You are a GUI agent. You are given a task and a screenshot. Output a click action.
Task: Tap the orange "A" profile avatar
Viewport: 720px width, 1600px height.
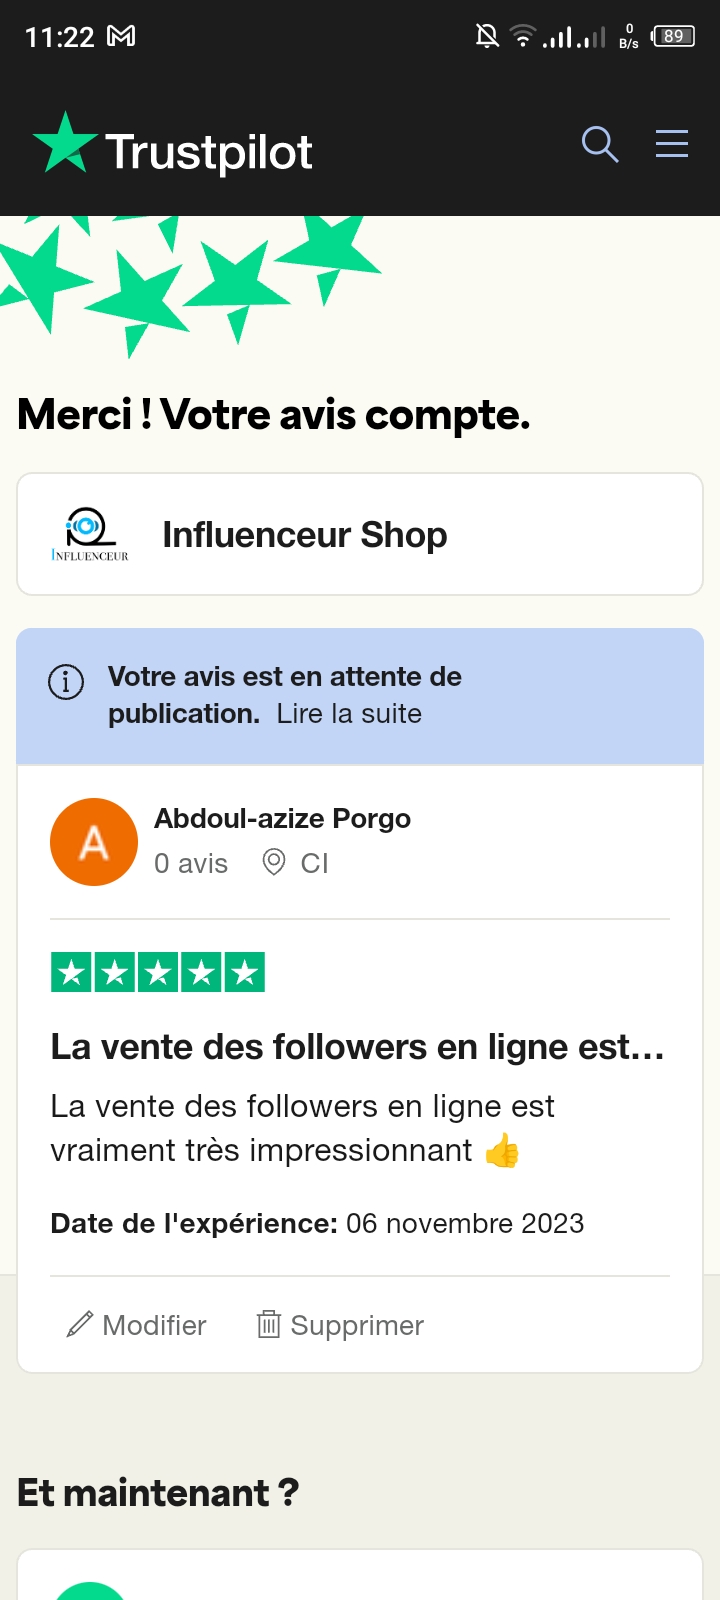(94, 842)
